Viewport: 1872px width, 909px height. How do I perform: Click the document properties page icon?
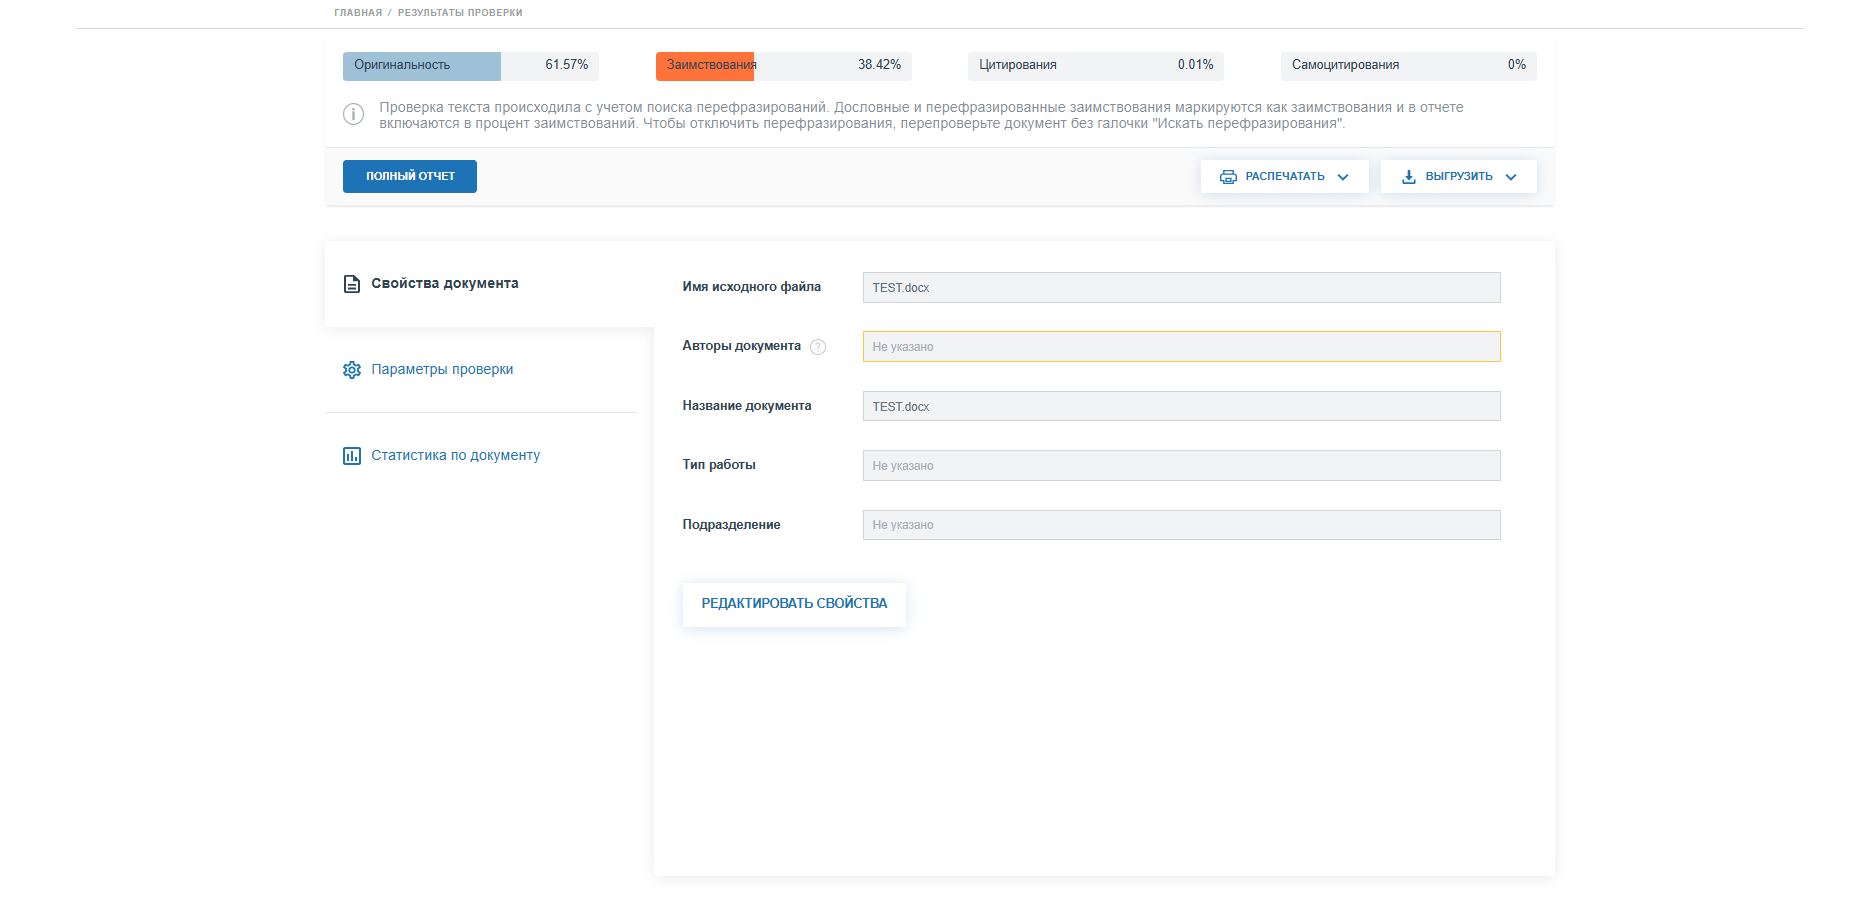tap(352, 284)
